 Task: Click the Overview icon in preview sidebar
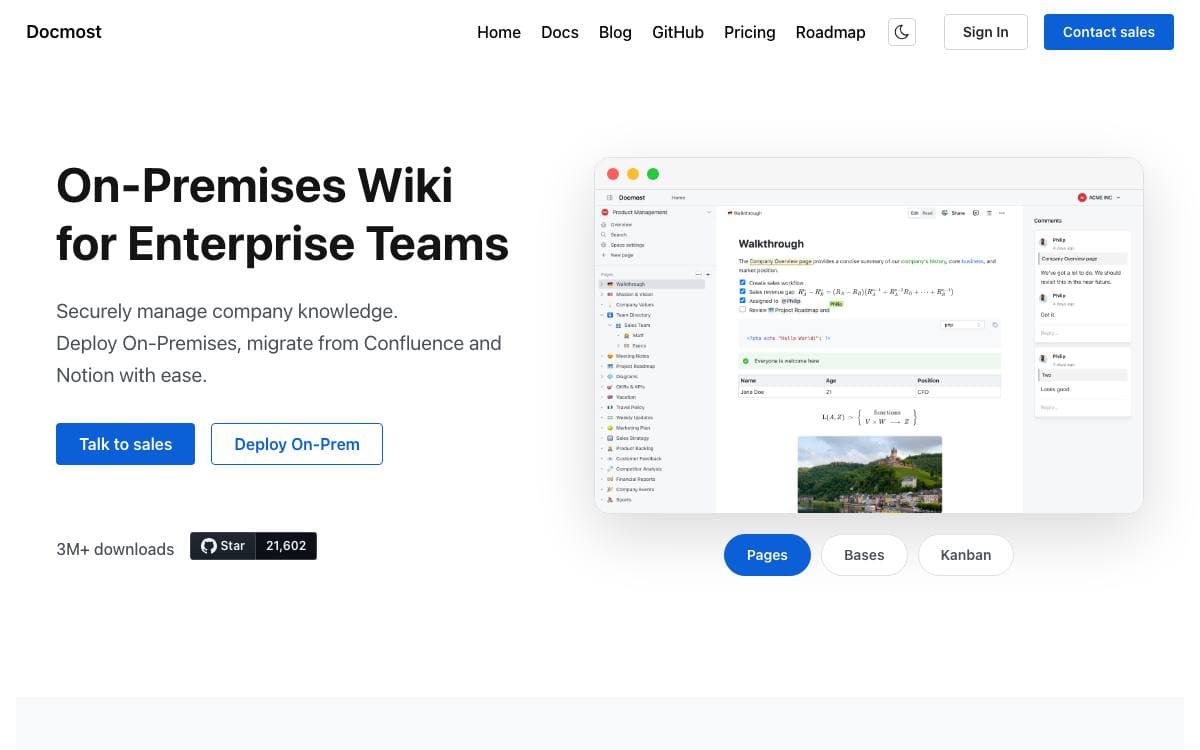click(x=604, y=225)
